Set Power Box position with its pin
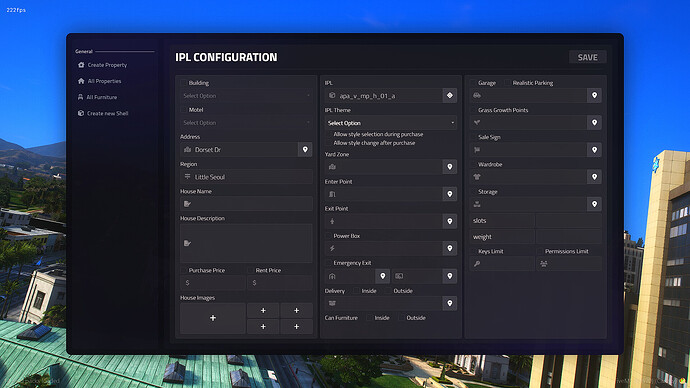Screen dimensions: 690x388 [450, 249]
